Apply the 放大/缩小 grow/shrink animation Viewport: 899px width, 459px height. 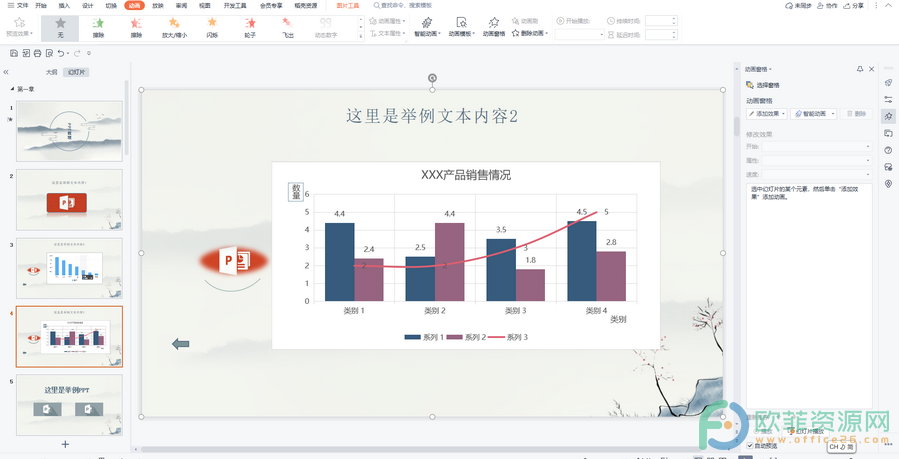click(x=174, y=28)
